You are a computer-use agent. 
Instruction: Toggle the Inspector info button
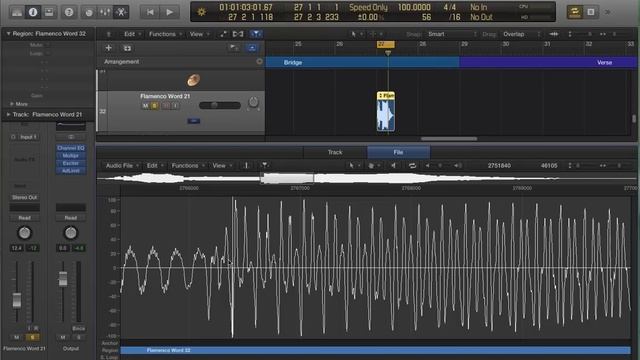[33, 12]
